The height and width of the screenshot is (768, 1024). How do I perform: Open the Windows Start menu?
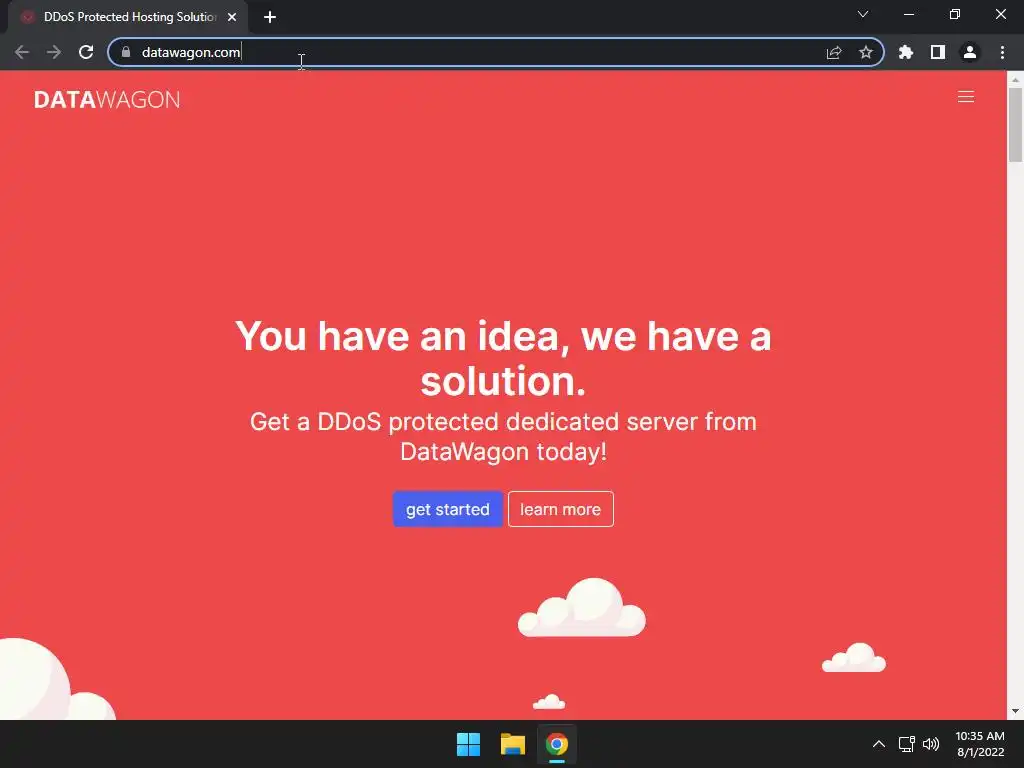pos(468,744)
